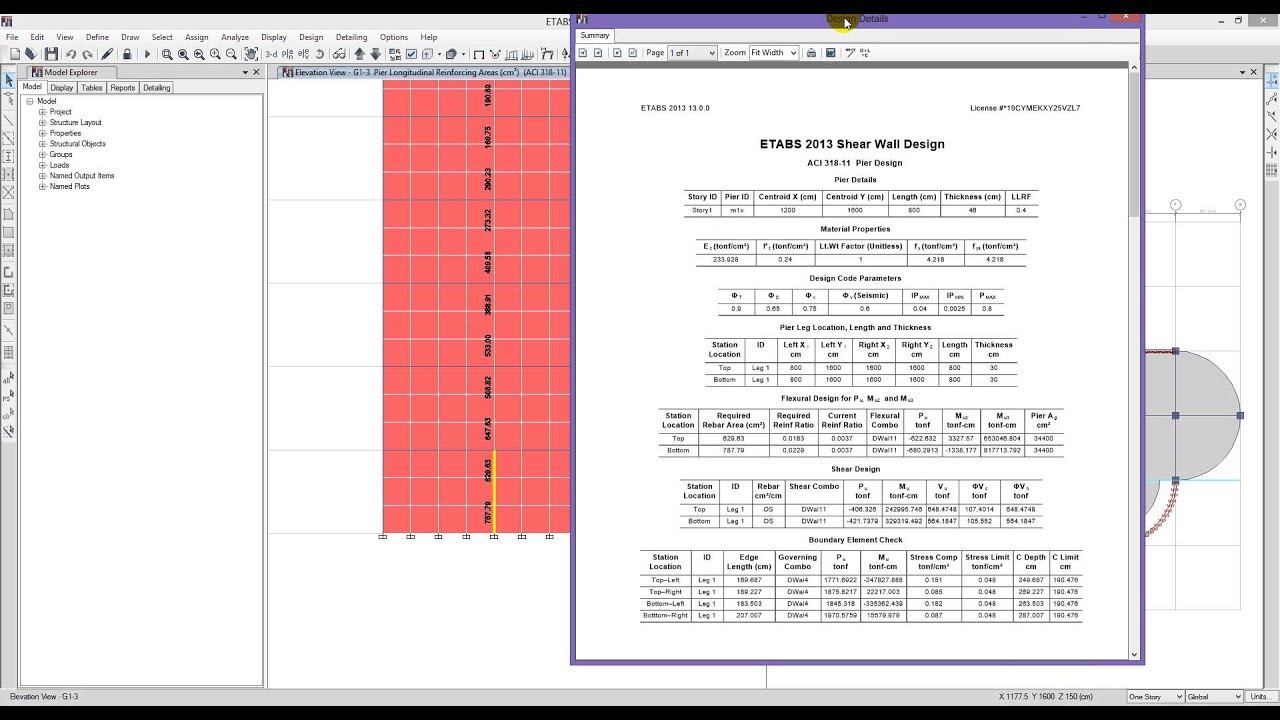Click the Move Up in List arrow
1280x720 pixels.
click(360, 54)
